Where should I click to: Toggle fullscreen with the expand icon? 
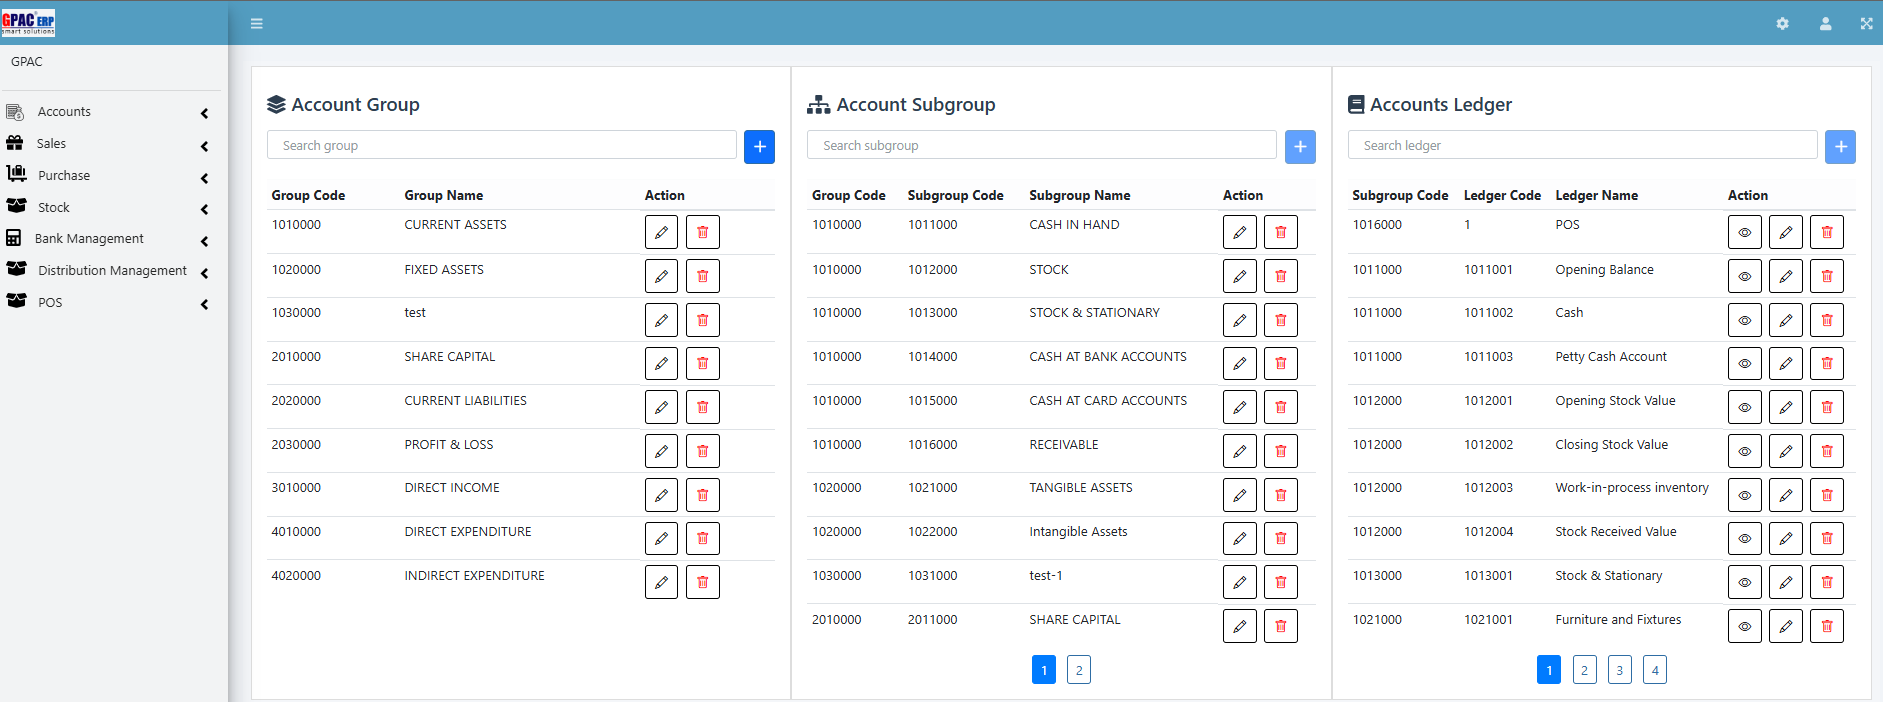click(x=1866, y=23)
